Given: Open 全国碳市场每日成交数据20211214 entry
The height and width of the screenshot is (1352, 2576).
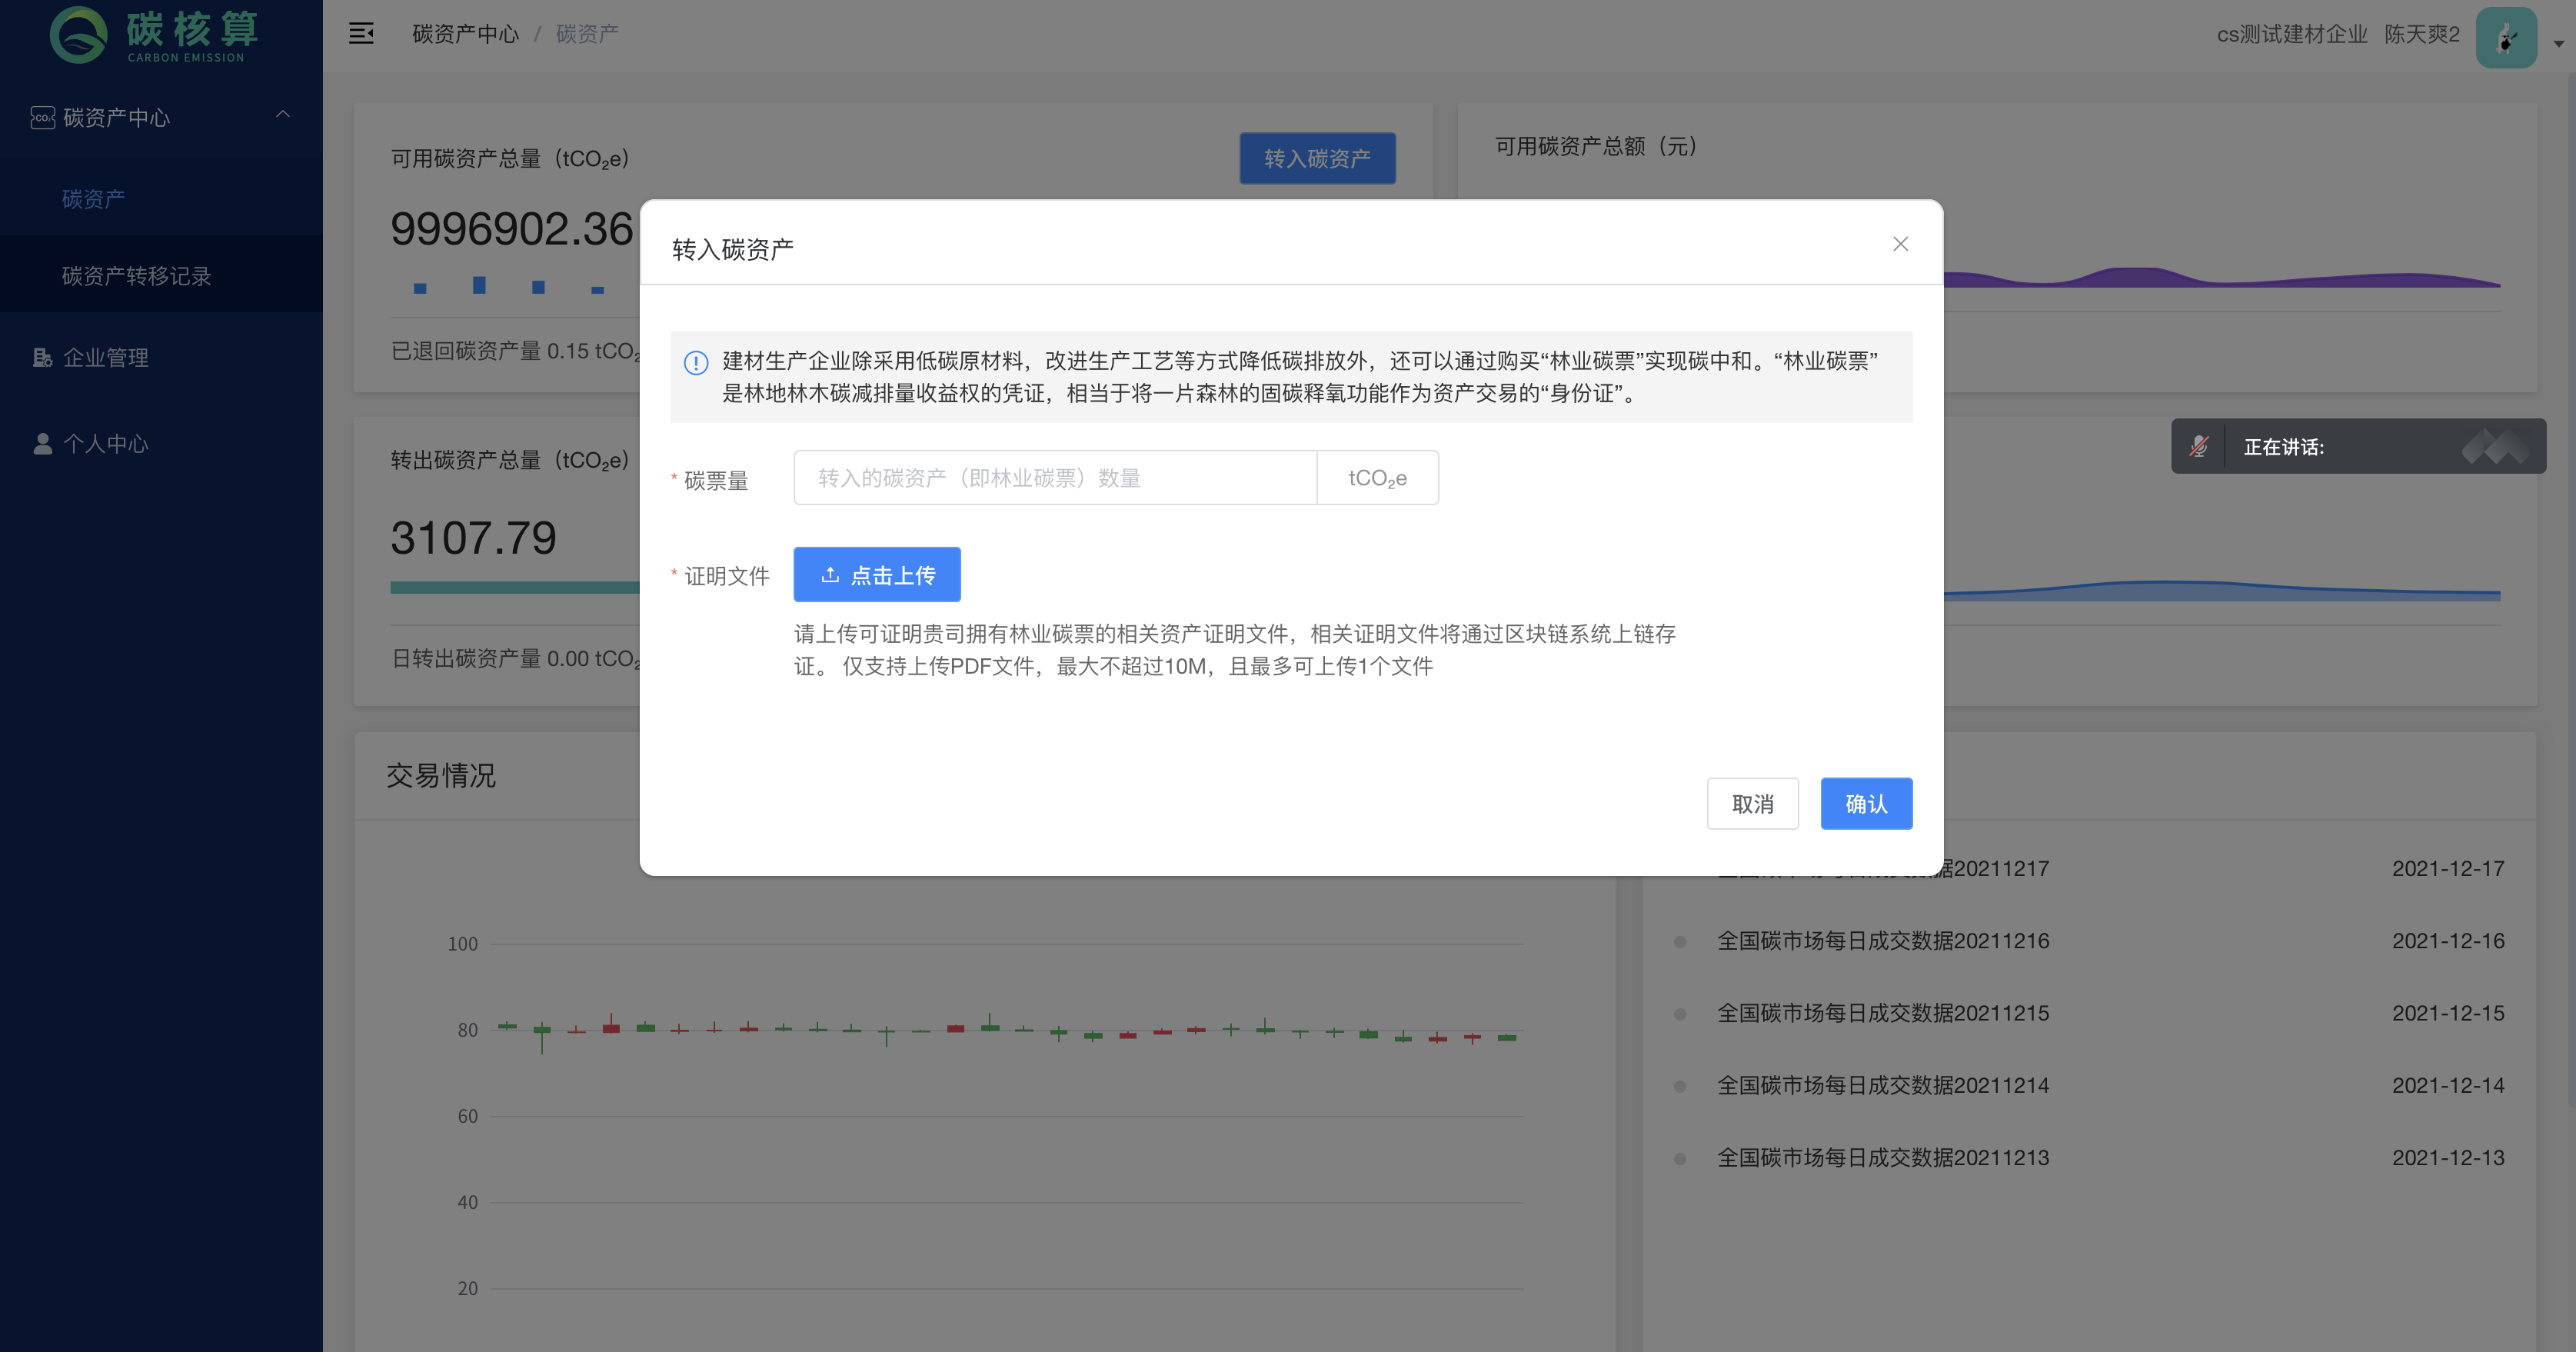Looking at the screenshot, I should [x=1882, y=1085].
